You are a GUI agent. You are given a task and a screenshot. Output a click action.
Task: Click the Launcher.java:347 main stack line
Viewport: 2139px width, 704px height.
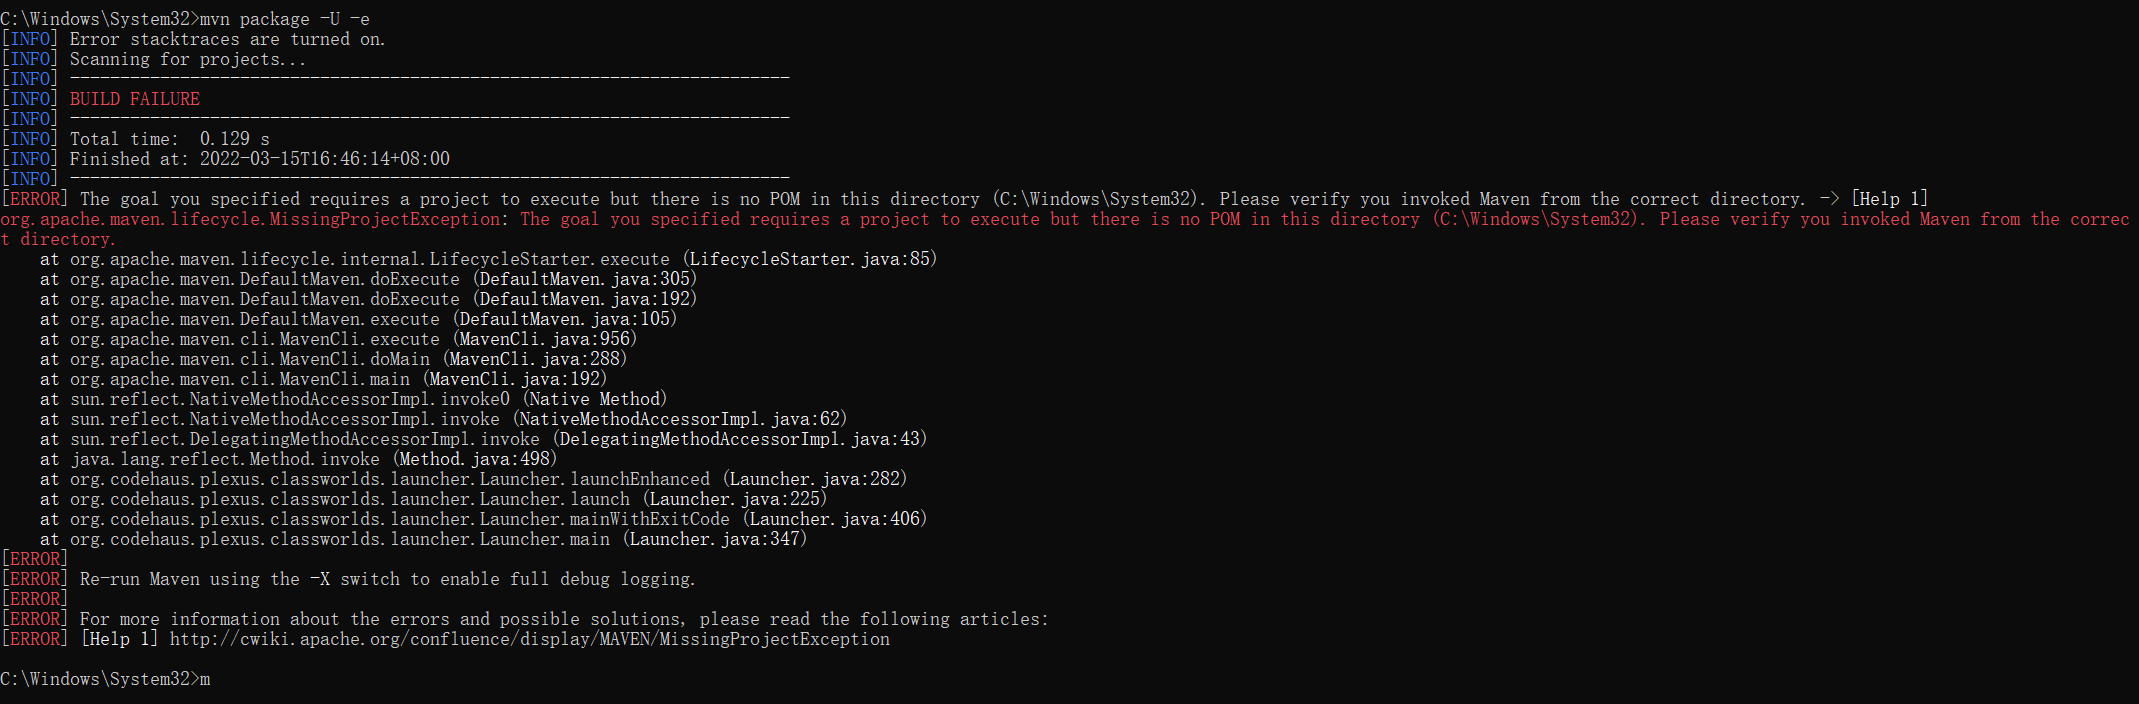pos(424,539)
